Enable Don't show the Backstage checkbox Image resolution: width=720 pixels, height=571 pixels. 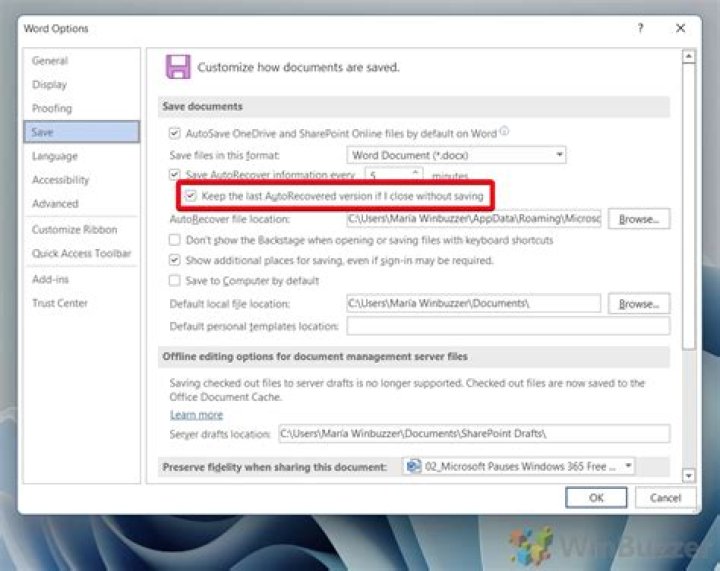174,240
